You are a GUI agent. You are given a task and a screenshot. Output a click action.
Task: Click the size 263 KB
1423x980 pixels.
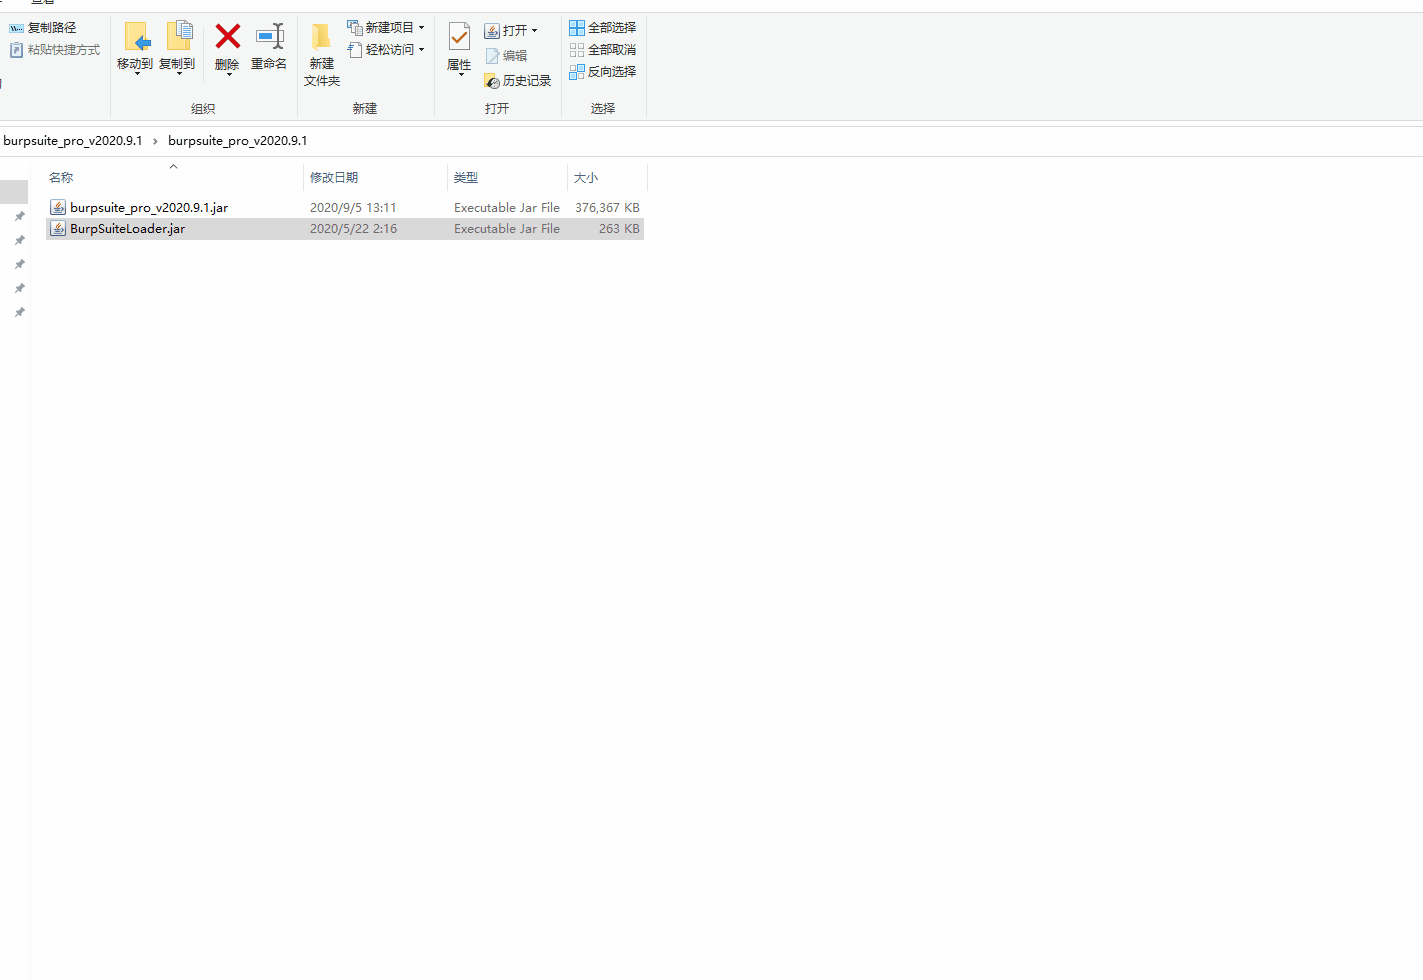point(619,229)
